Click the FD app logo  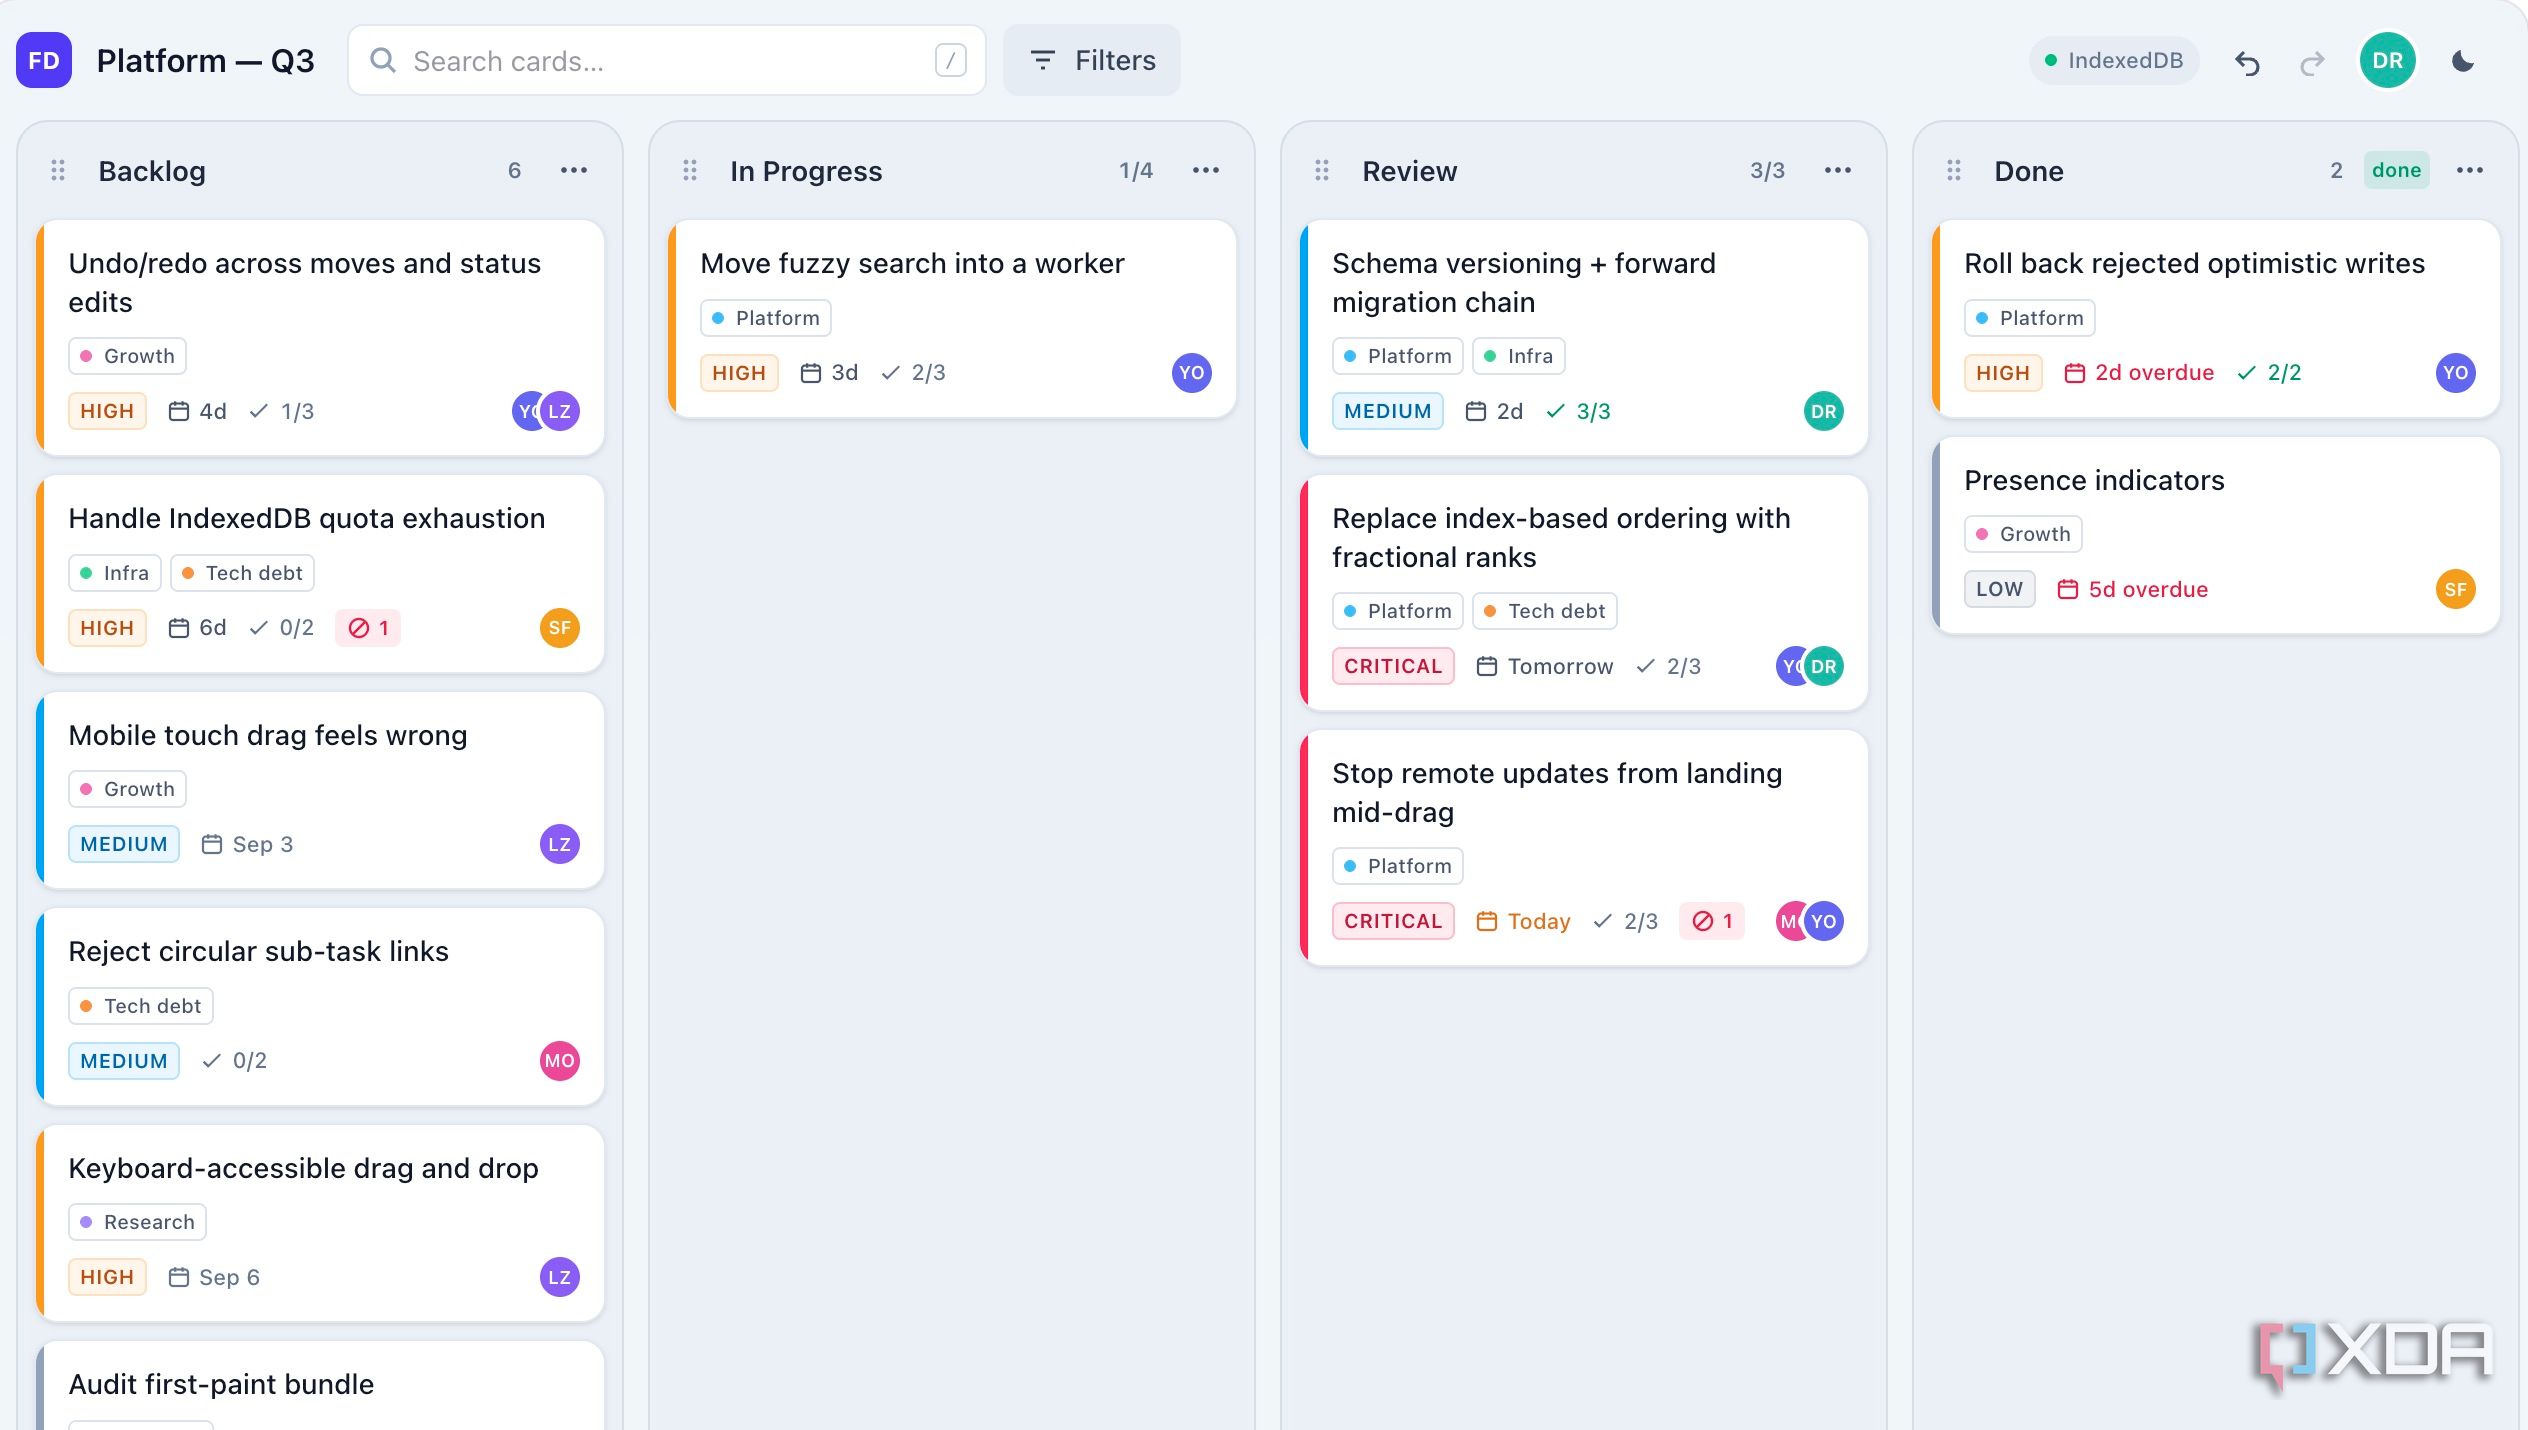(x=43, y=60)
